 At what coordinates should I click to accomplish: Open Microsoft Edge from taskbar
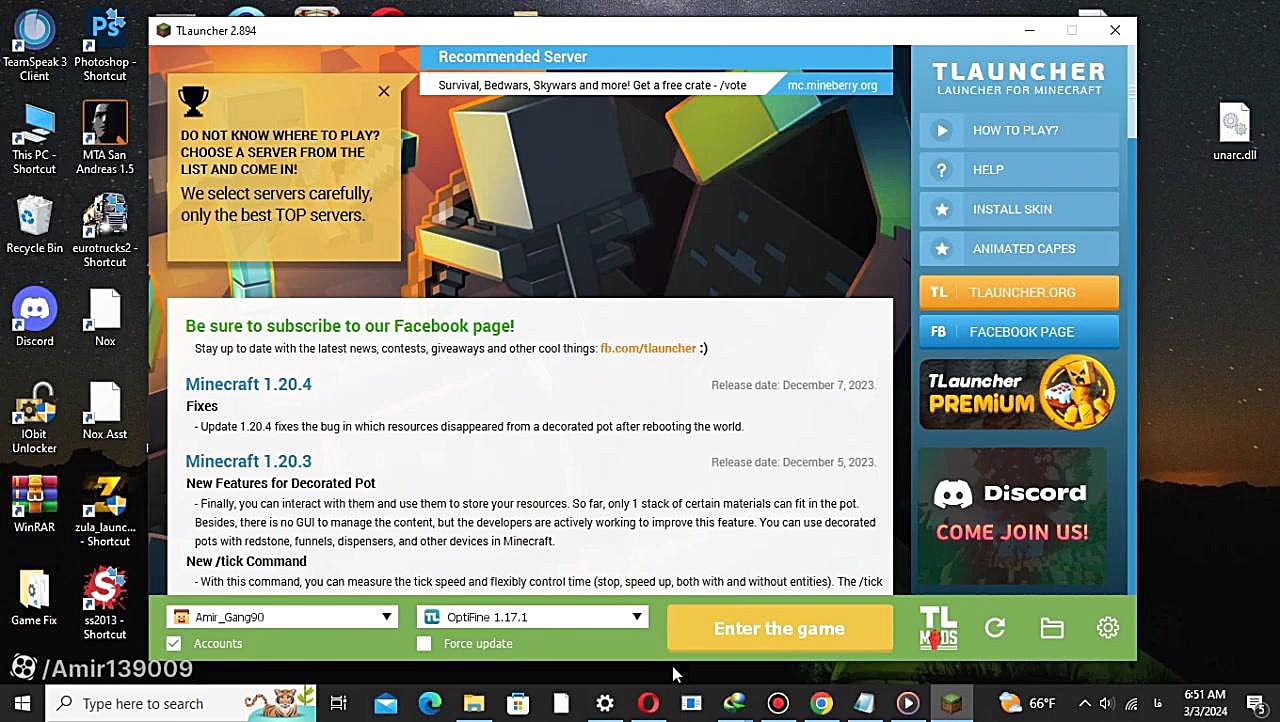pyautogui.click(x=430, y=703)
